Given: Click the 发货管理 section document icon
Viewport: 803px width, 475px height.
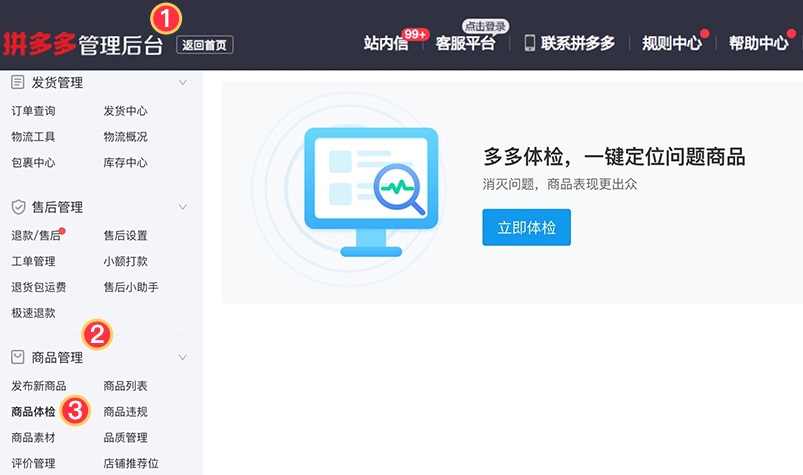Looking at the screenshot, I should click(18, 82).
